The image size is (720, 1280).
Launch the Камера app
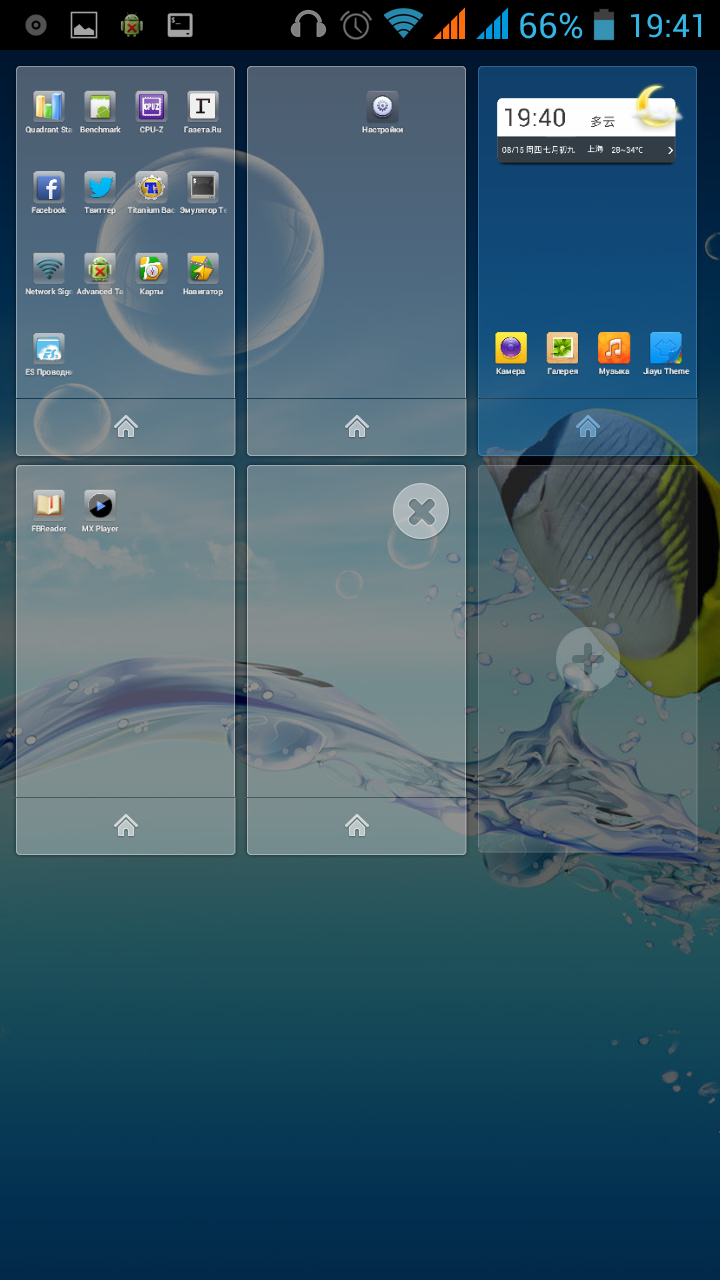(x=511, y=348)
